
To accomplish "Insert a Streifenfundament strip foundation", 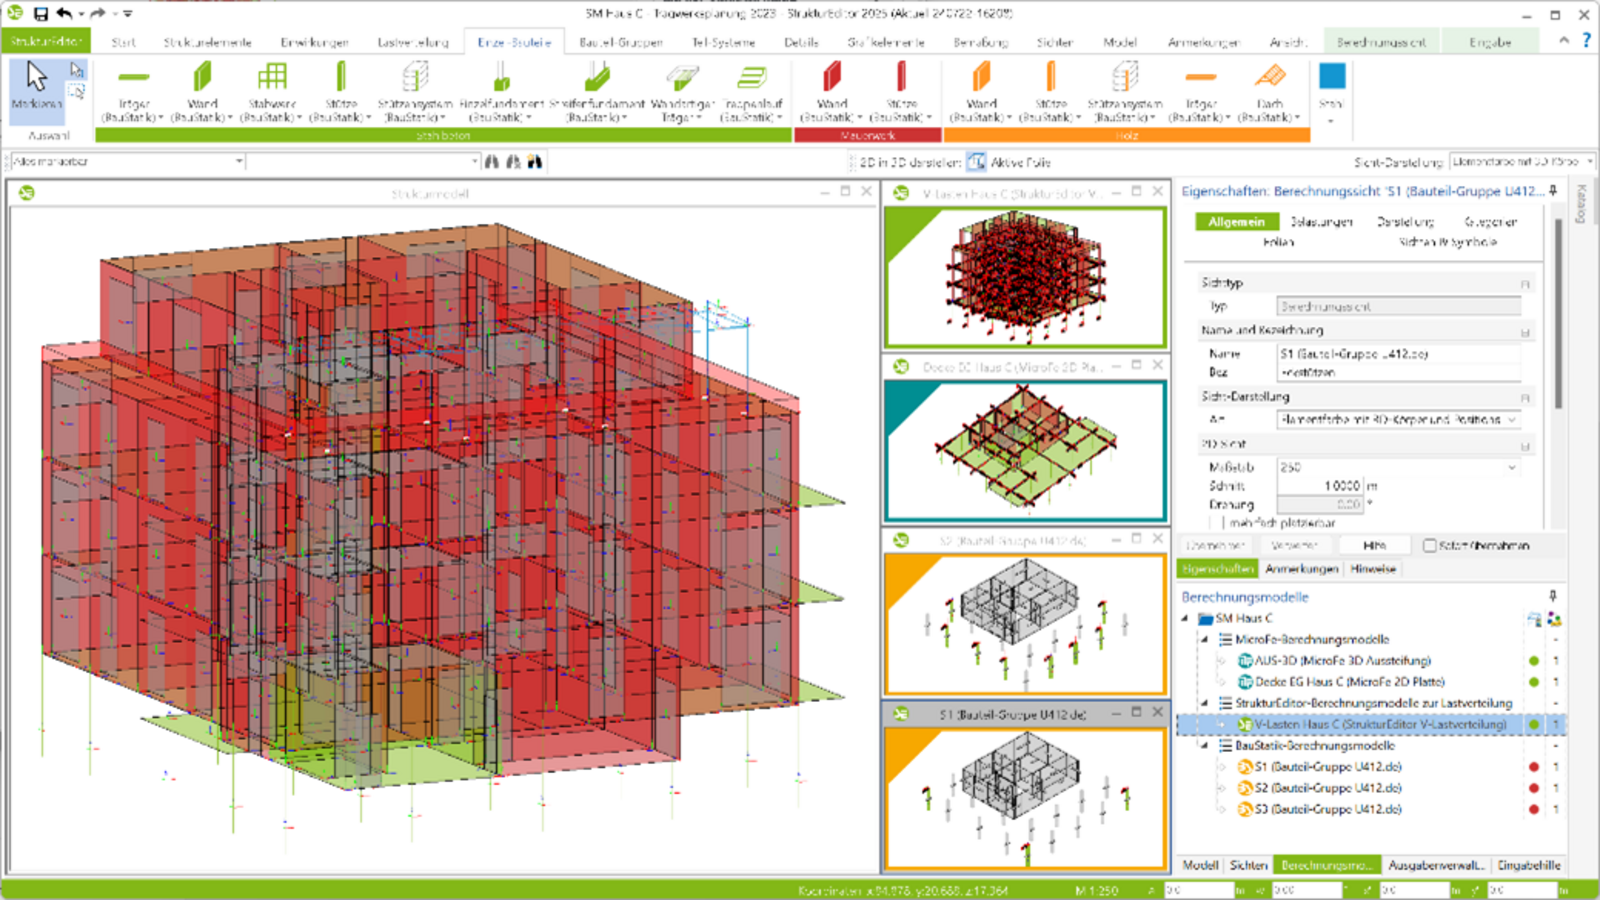I will tap(596, 91).
